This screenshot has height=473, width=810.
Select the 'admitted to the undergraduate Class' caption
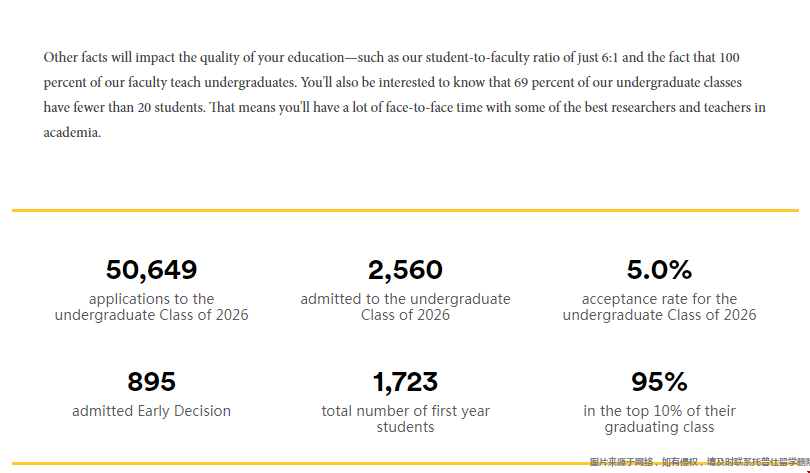(405, 307)
